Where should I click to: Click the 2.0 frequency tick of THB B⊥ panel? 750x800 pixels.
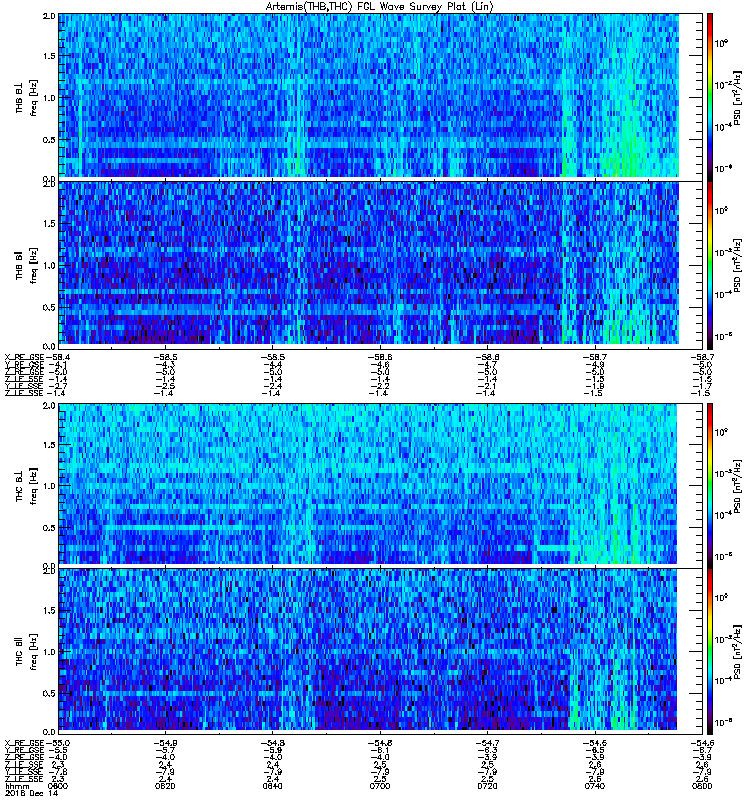click(49, 16)
